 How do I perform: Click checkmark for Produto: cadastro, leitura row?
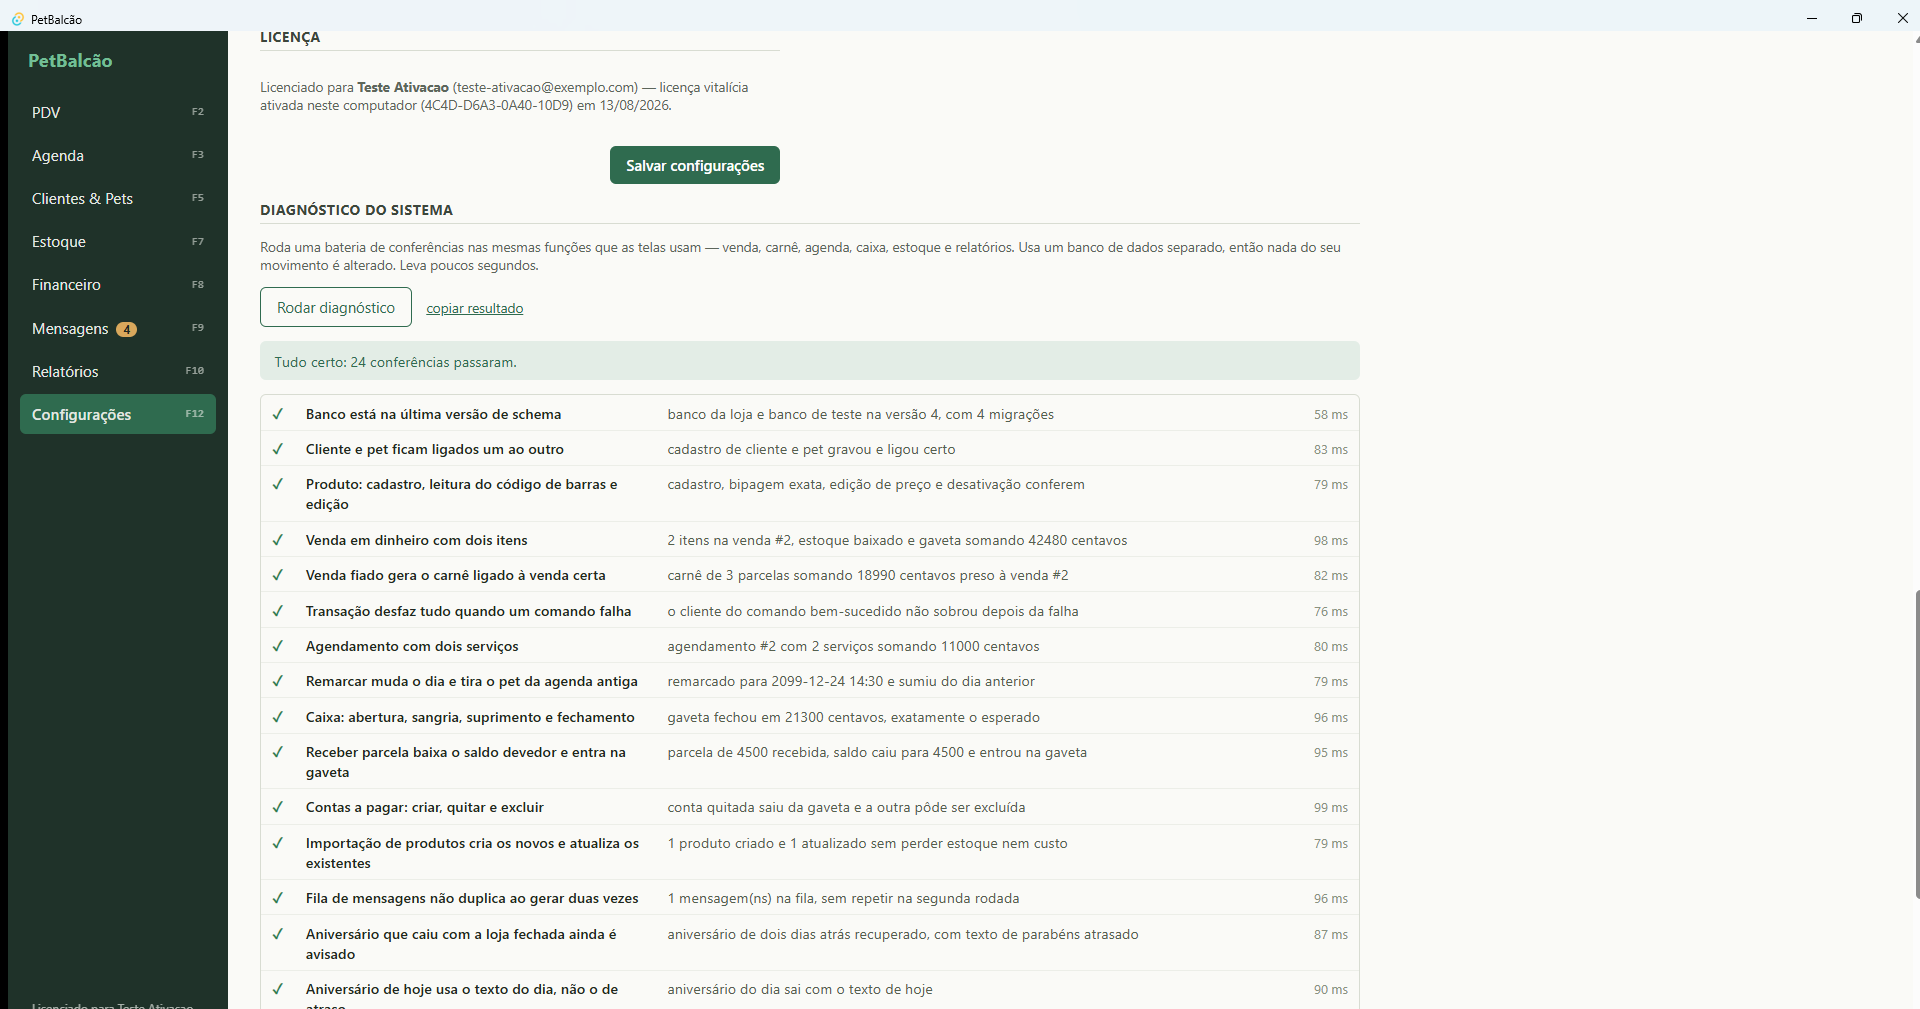(278, 484)
